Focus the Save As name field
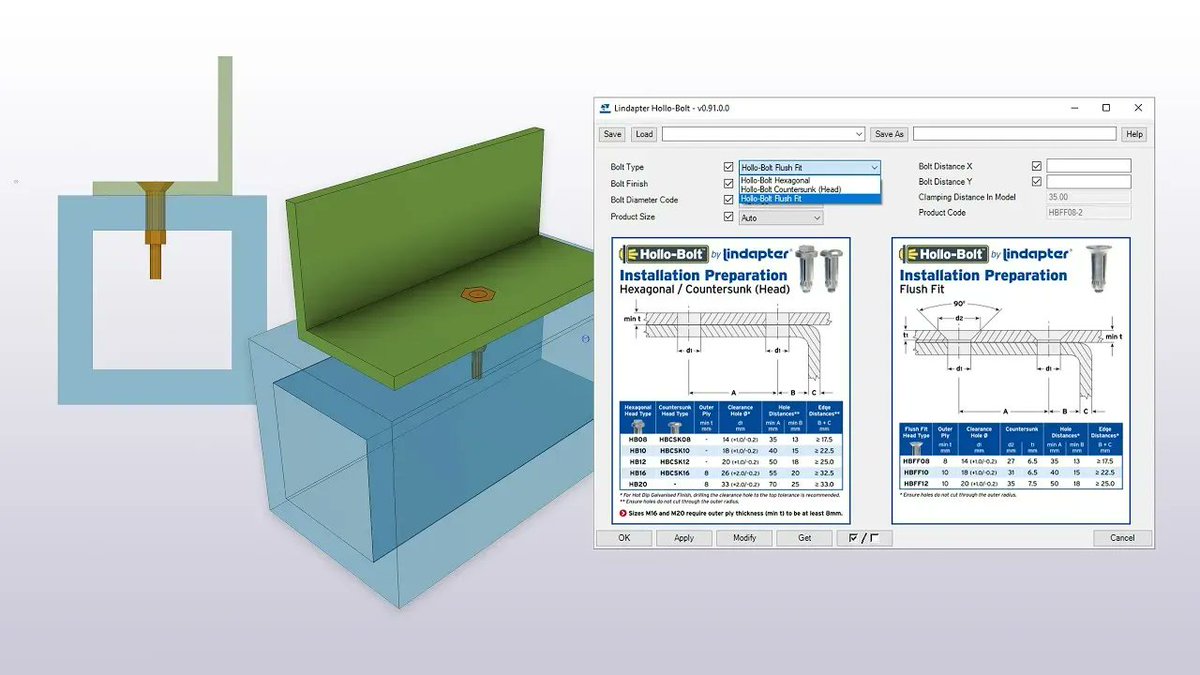Viewport: 1200px width, 675px height. pyautogui.click(x=1014, y=134)
